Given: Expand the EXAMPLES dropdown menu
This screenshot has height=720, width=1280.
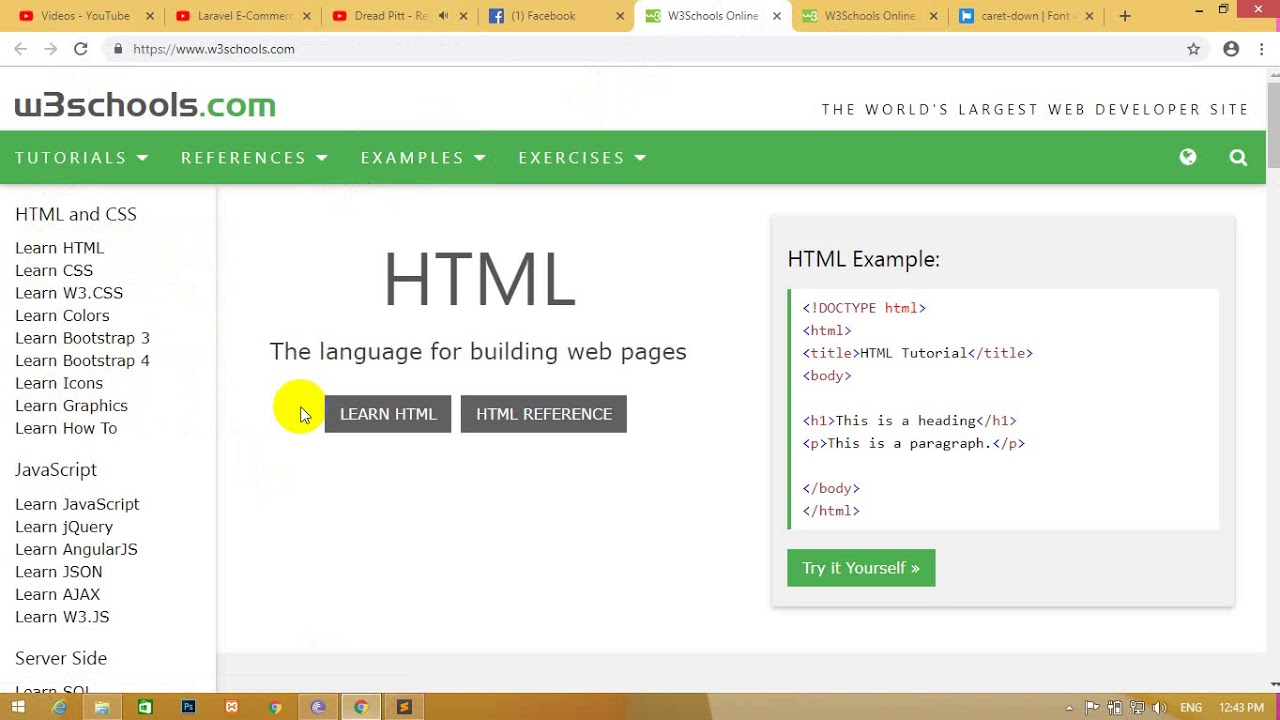Looking at the screenshot, I should (423, 157).
